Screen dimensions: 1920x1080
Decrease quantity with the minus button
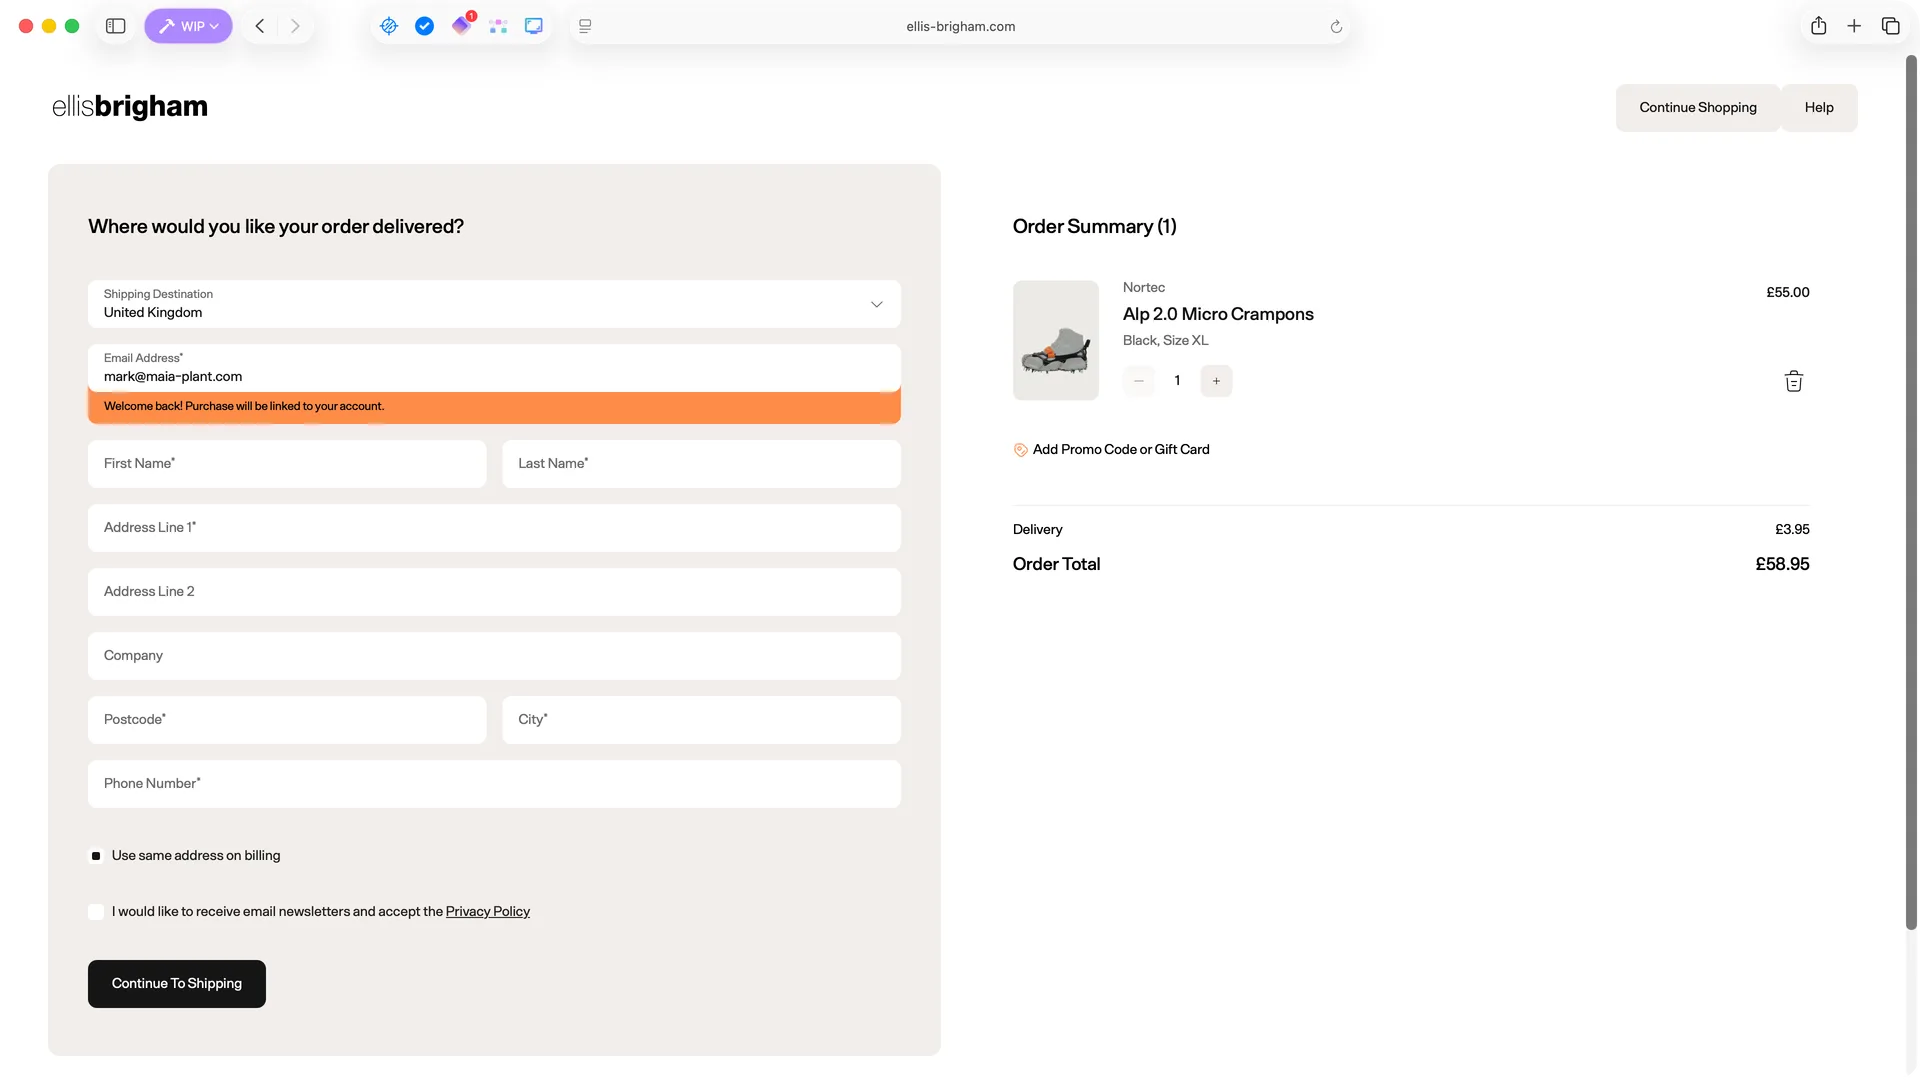click(1138, 381)
